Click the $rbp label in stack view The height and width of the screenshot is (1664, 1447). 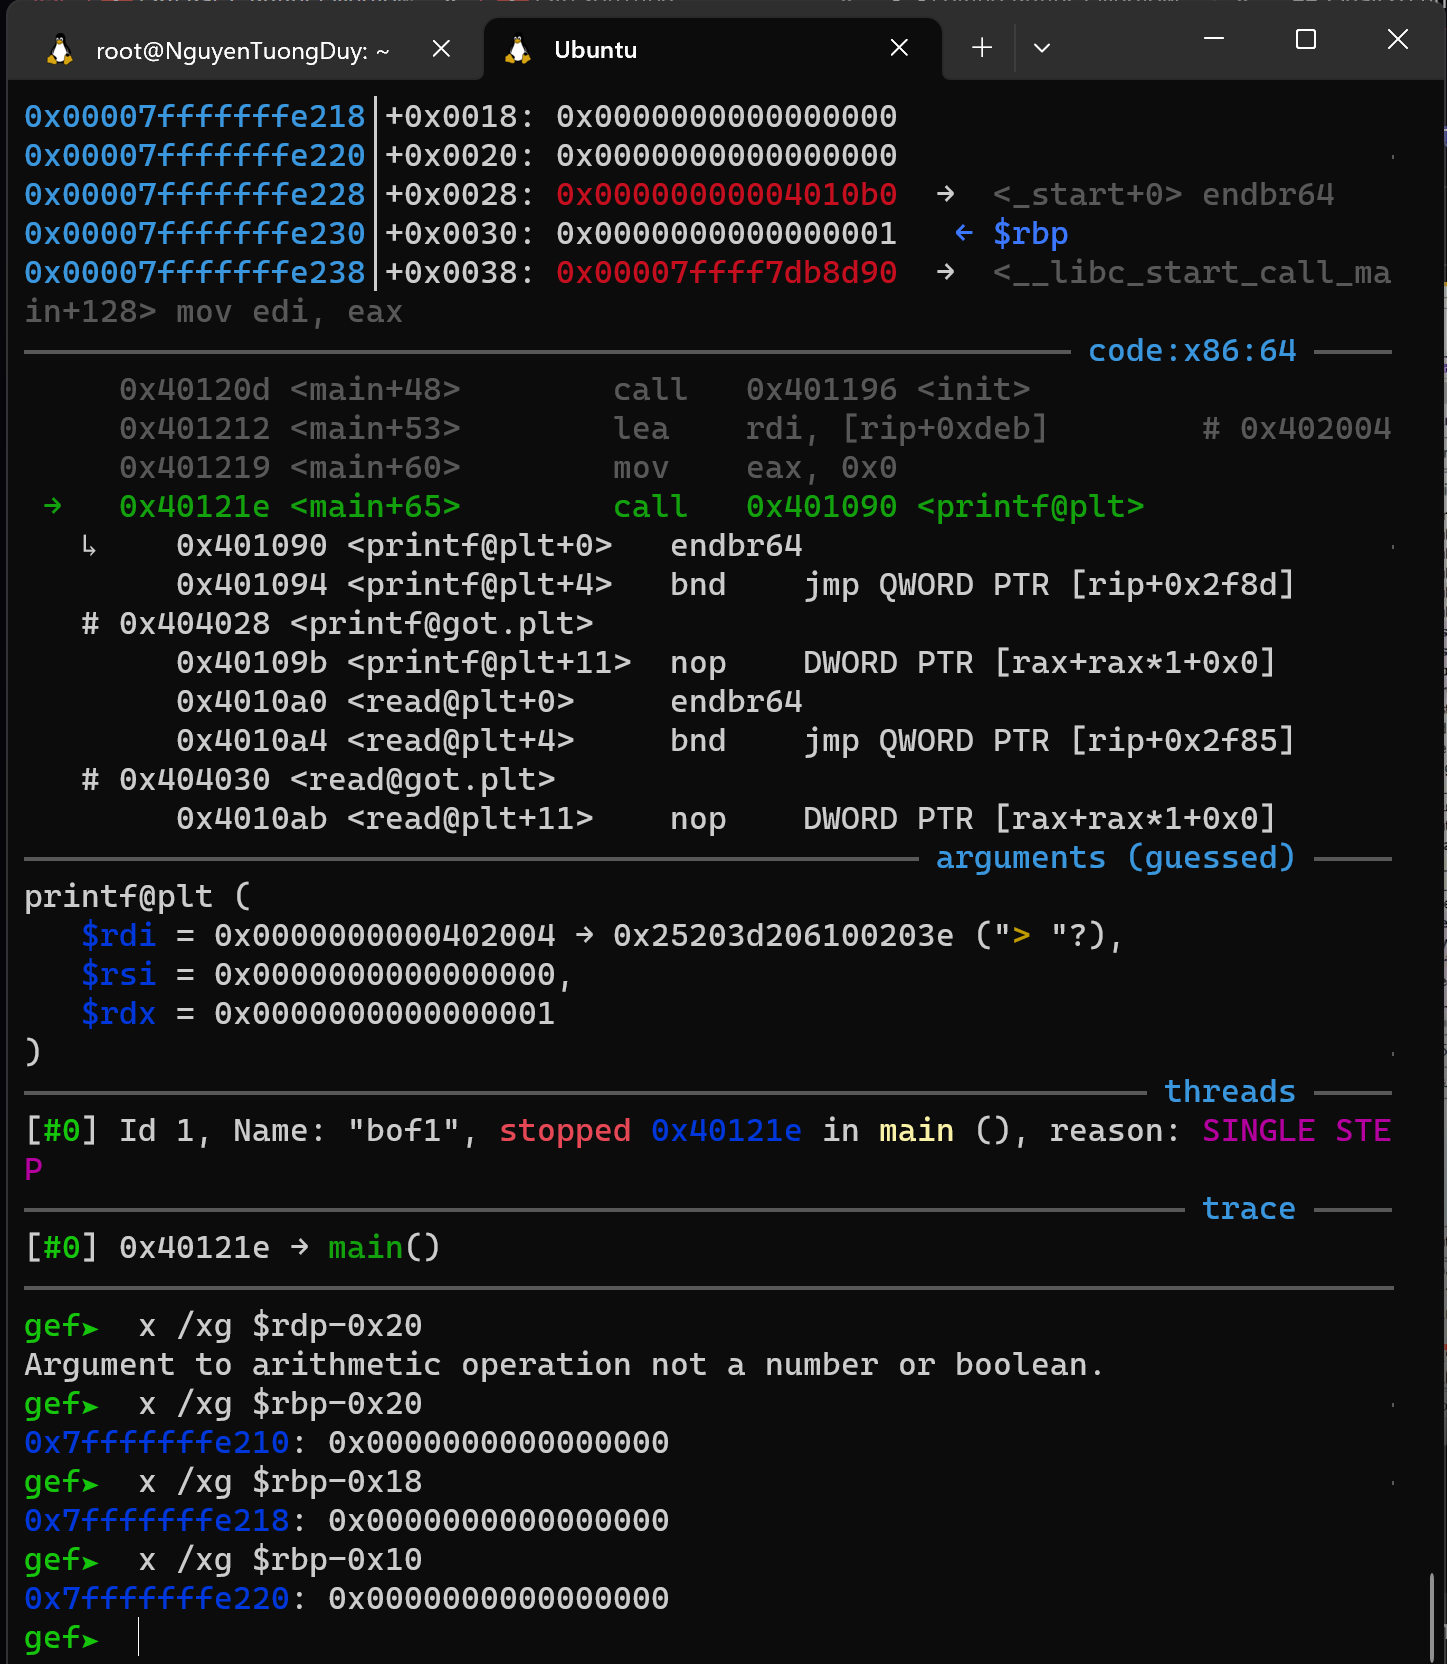pos(1030,234)
